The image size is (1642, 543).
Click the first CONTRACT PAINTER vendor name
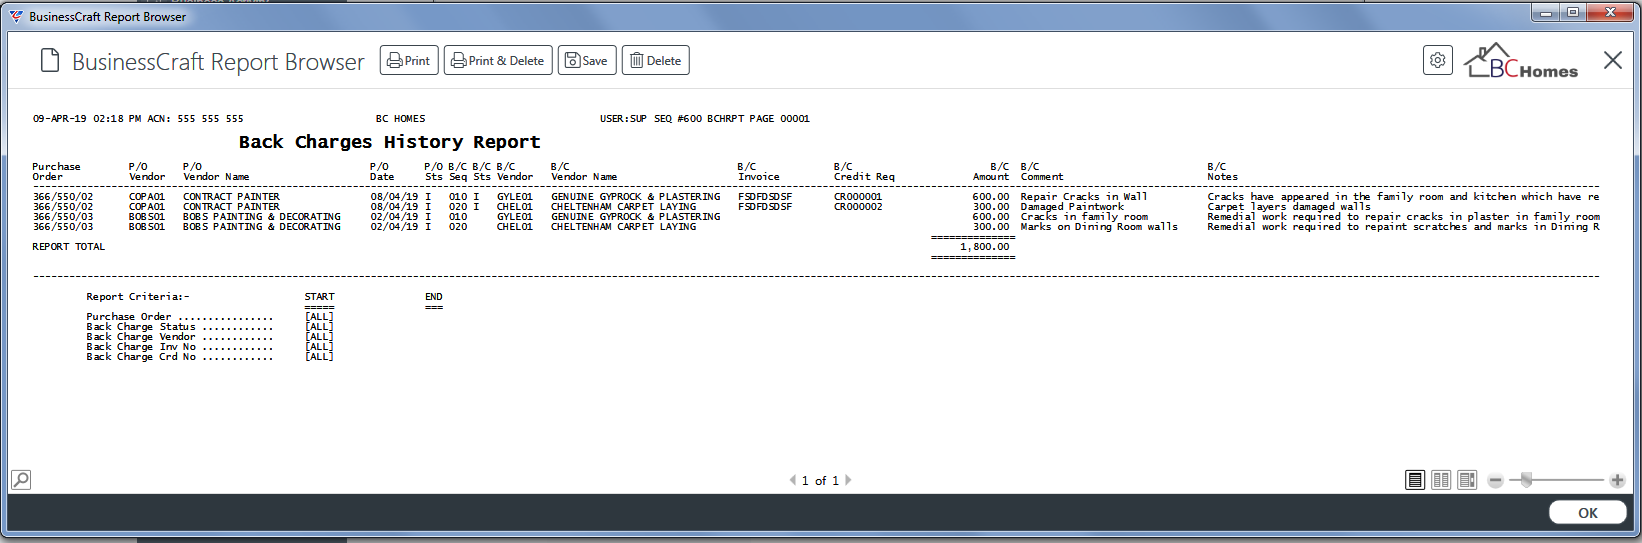231,197
